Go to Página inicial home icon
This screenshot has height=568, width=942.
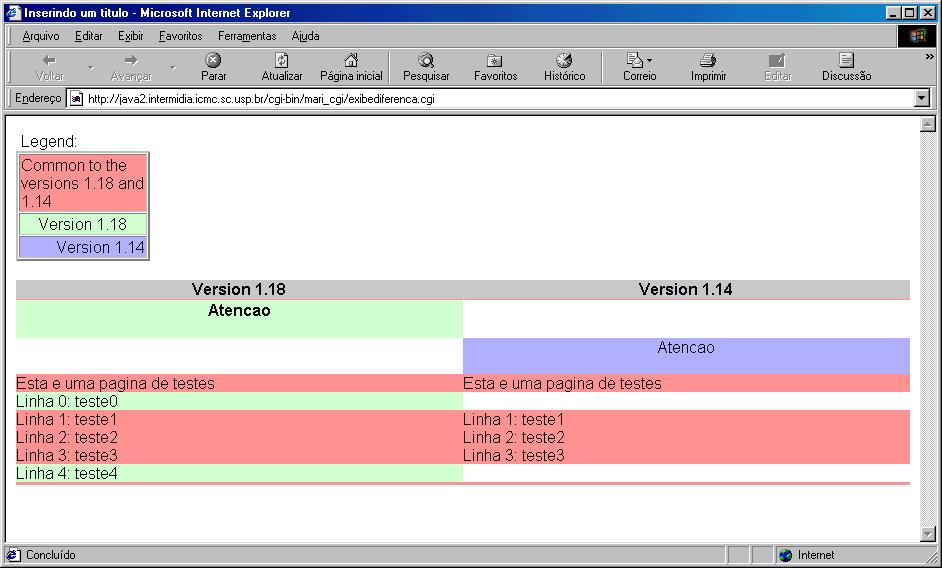[x=351, y=61]
